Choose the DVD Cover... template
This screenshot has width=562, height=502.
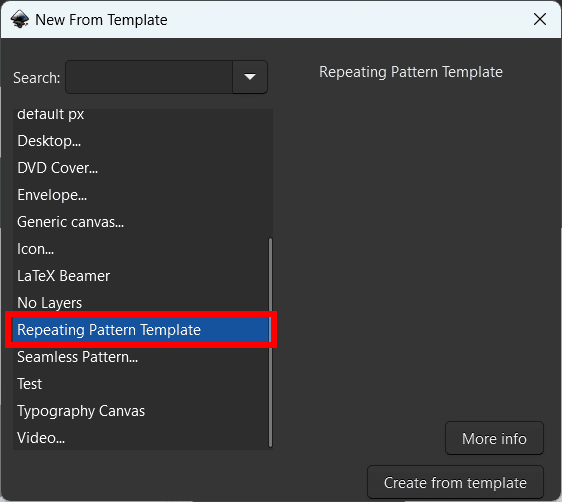(141, 168)
